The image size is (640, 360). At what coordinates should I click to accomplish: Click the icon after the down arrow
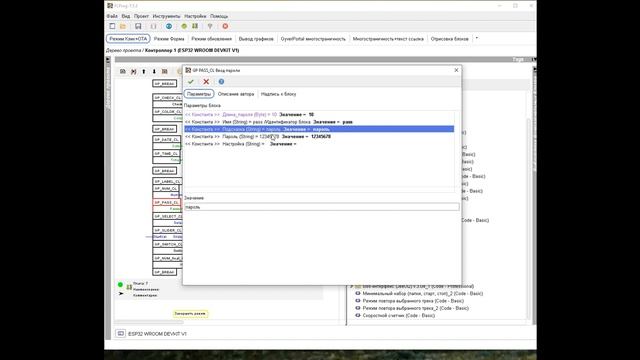click(164, 71)
